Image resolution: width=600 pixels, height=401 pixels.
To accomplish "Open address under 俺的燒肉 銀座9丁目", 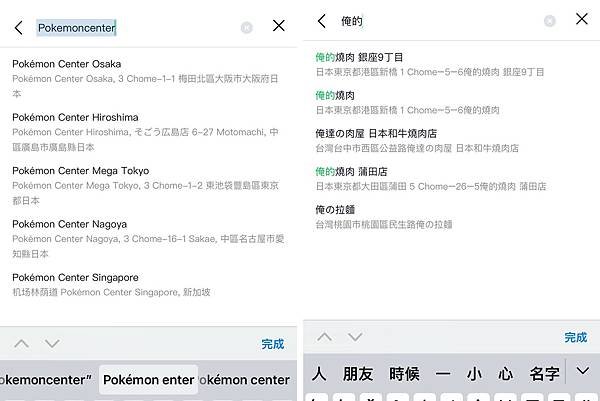I will click(430, 72).
